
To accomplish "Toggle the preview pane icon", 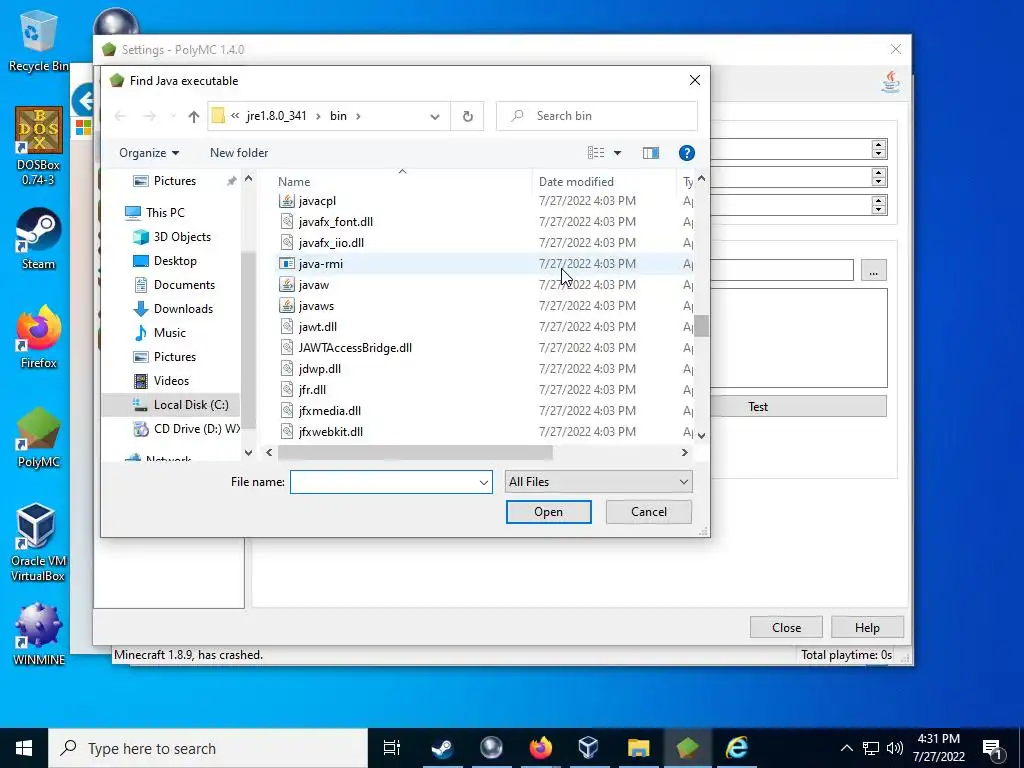I will [650, 153].
